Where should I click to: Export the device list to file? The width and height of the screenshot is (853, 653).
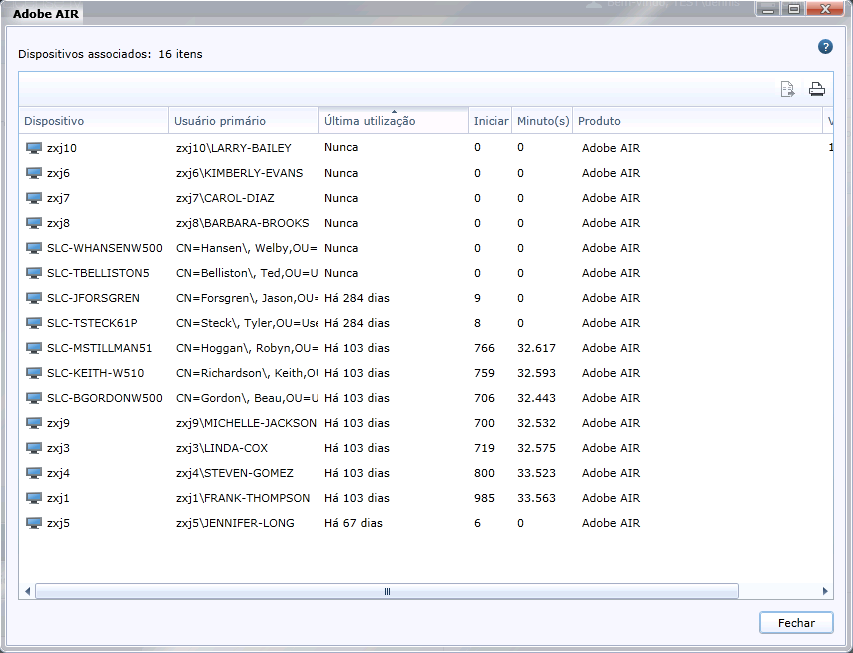click(787, 89)
